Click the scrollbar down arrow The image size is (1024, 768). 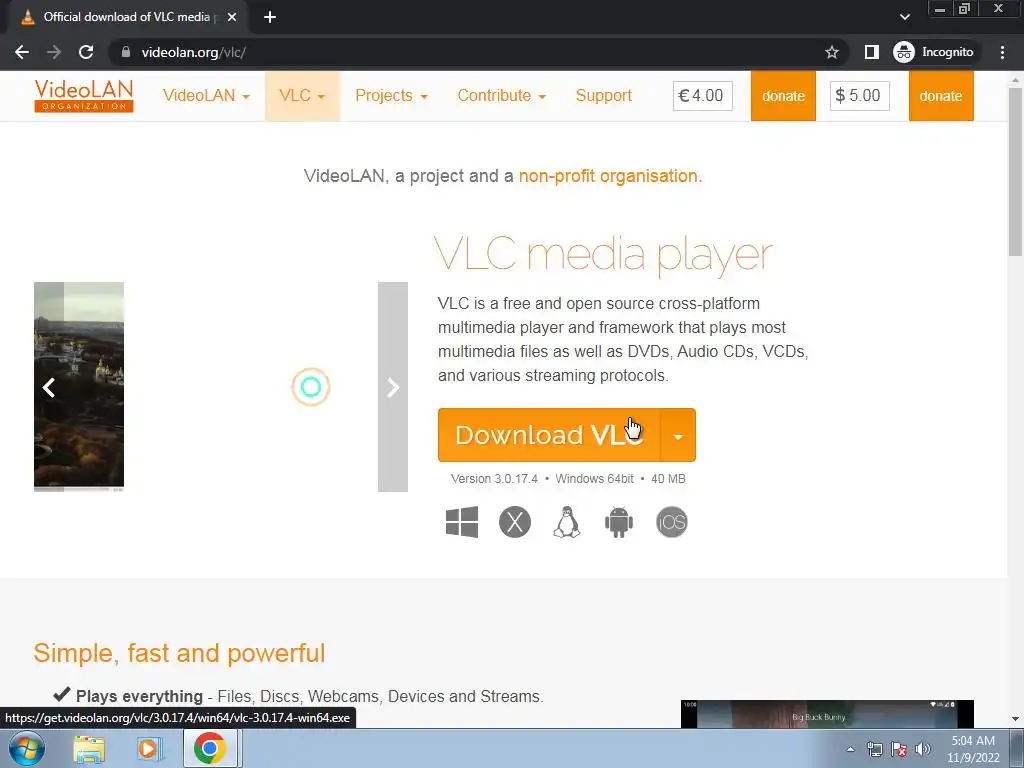(1016, 719)
